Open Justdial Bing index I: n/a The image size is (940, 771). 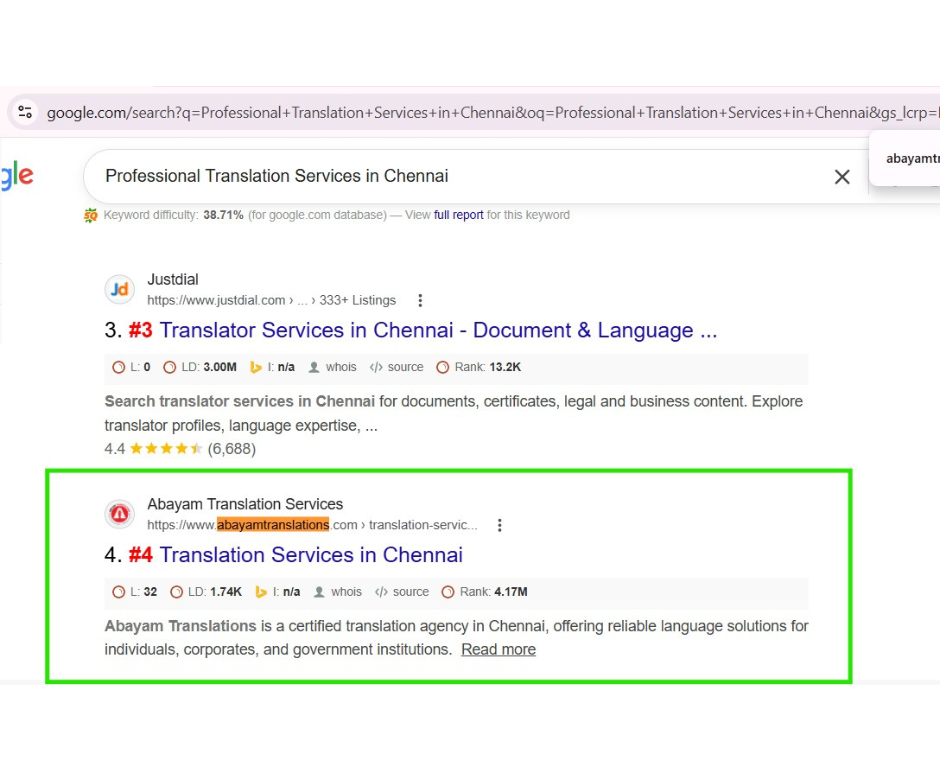coord(272,367)
